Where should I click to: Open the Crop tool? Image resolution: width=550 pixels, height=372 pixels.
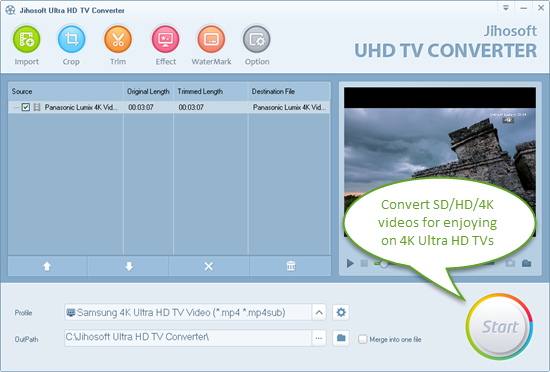click(71, 39)
